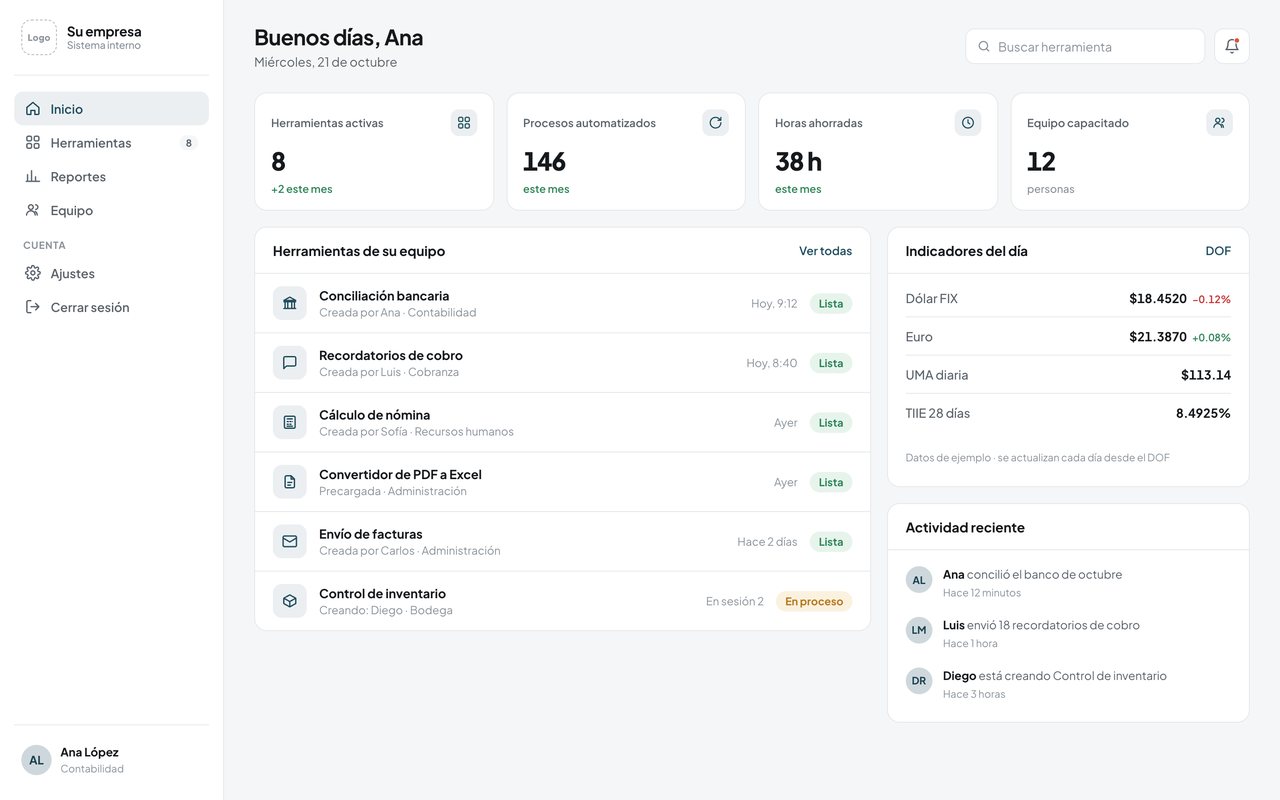Open Equipo in the sidebar

[x=111, y=211]
